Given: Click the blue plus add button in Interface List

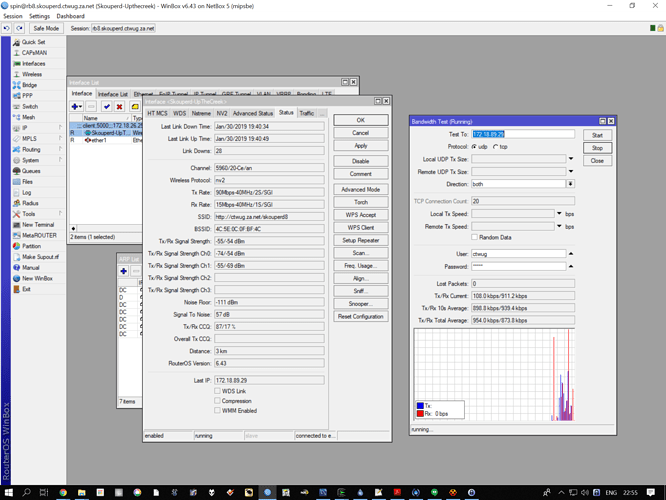Looking at the screenshot, I should [x=76, y=106].
